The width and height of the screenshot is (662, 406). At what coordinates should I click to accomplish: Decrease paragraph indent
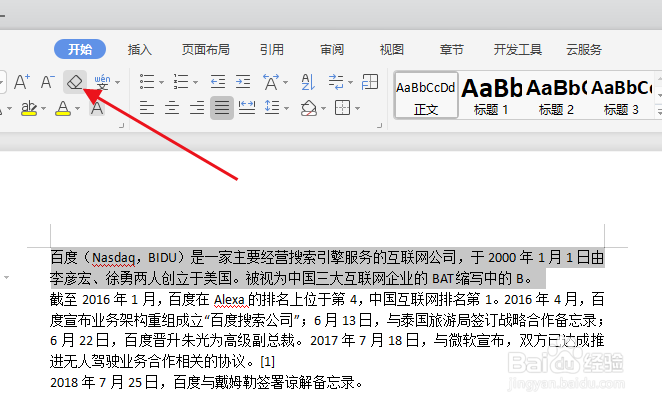[x=218, y=82]
